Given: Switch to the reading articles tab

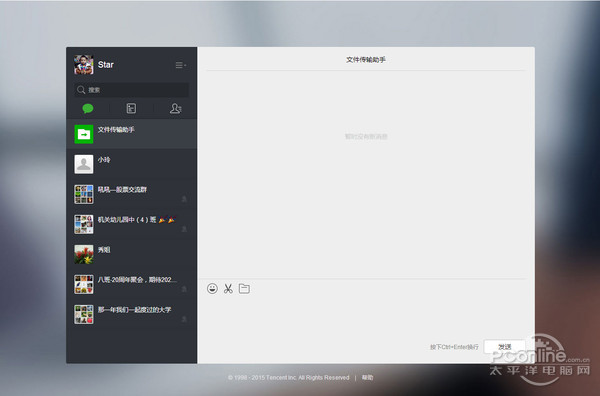Looking at the screenshot, I should (131, 109).
